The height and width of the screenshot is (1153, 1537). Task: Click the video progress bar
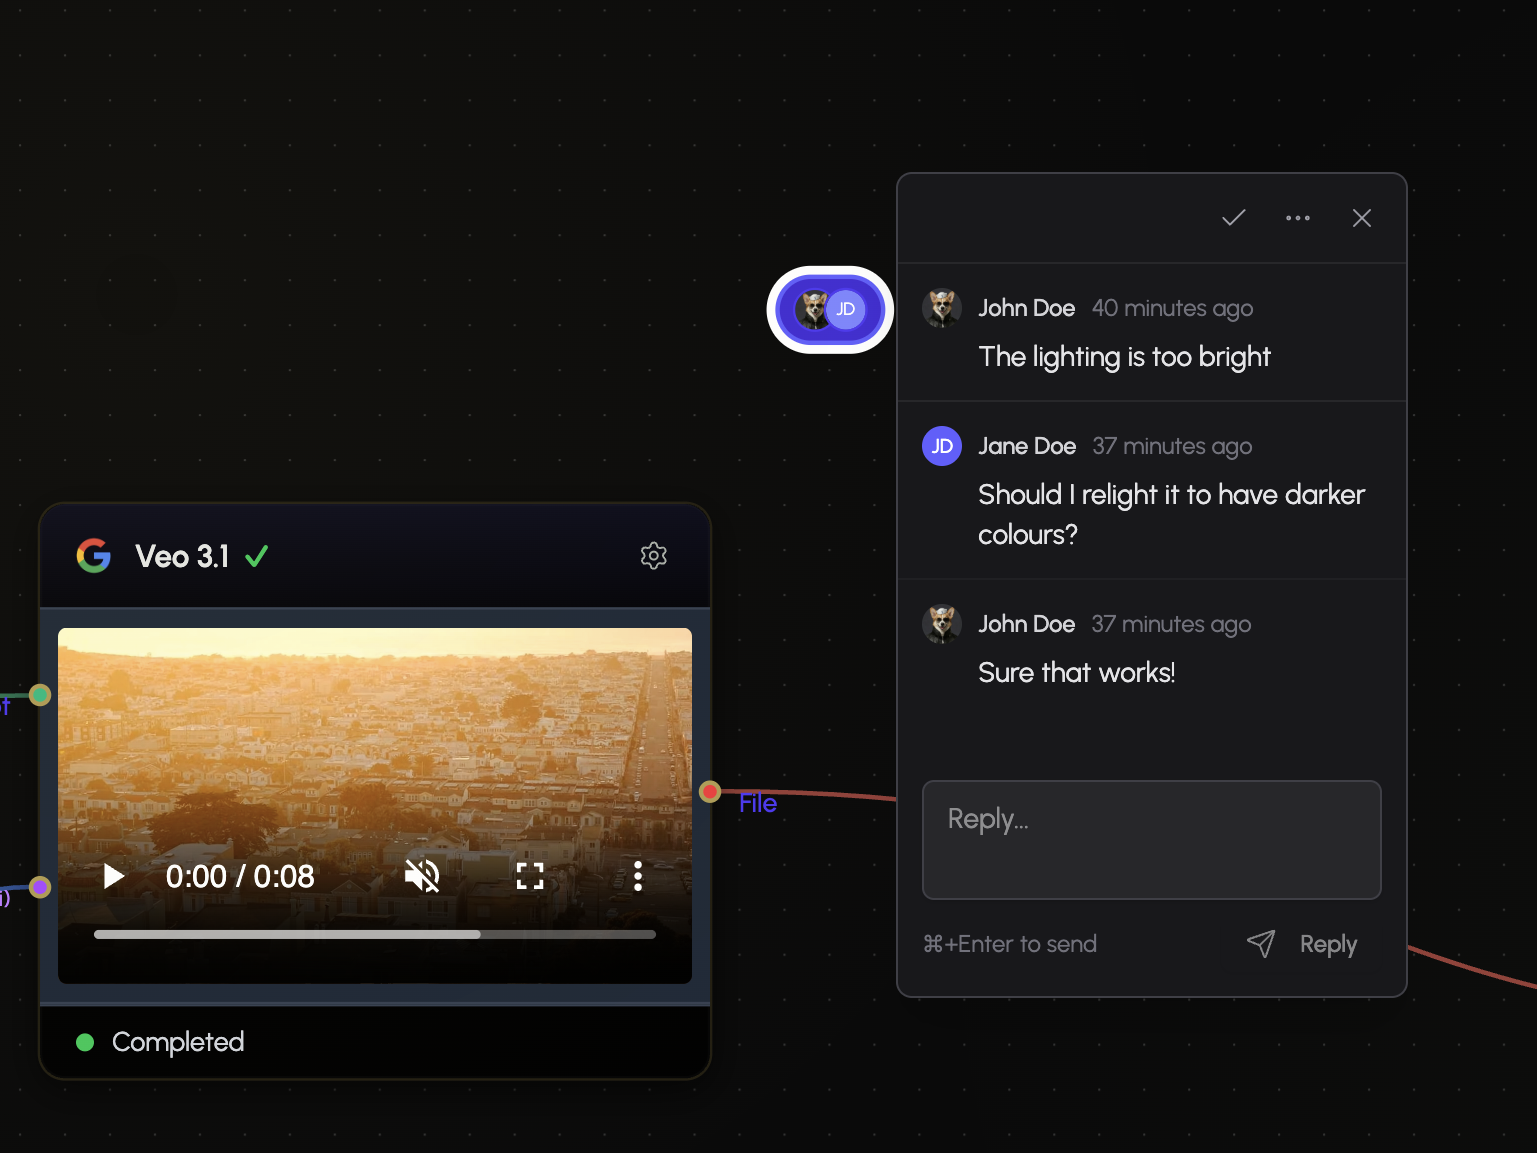click(374, 935)
